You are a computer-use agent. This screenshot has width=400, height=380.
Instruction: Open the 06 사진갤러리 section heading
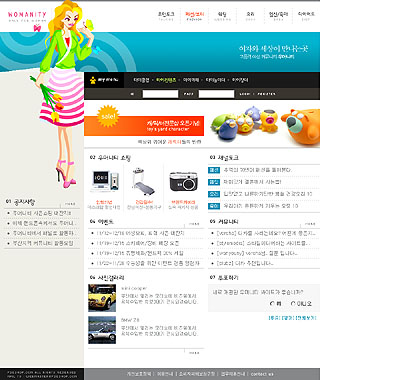click(x=107, y=278)
